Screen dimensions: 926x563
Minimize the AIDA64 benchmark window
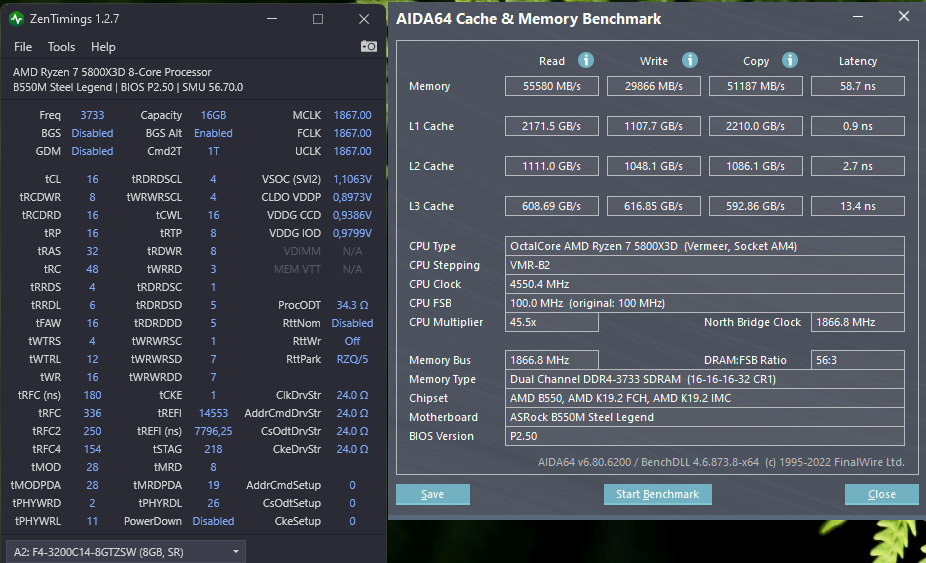pyautogui.click(x=858, y=17)
